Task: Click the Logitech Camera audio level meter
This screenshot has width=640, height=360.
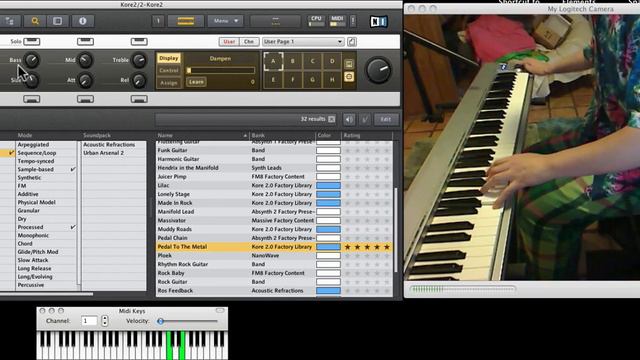Action: pos(462,289)
